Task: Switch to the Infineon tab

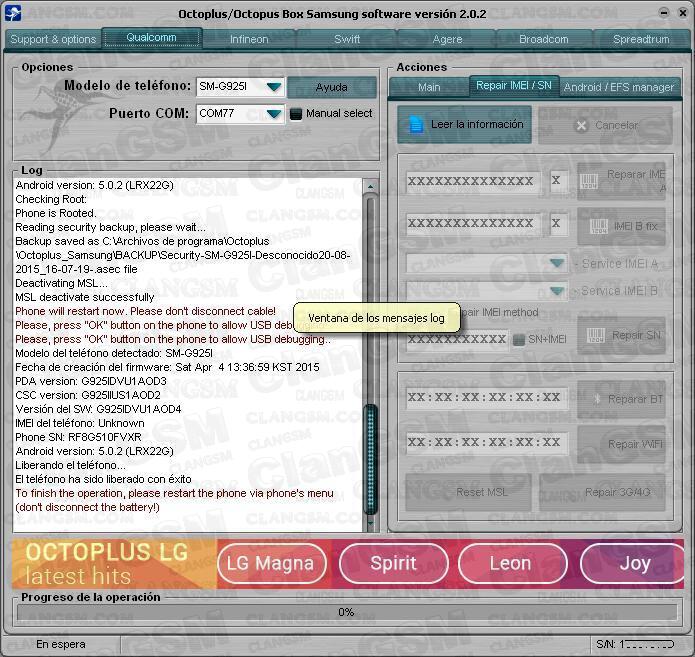Action: 249,39
